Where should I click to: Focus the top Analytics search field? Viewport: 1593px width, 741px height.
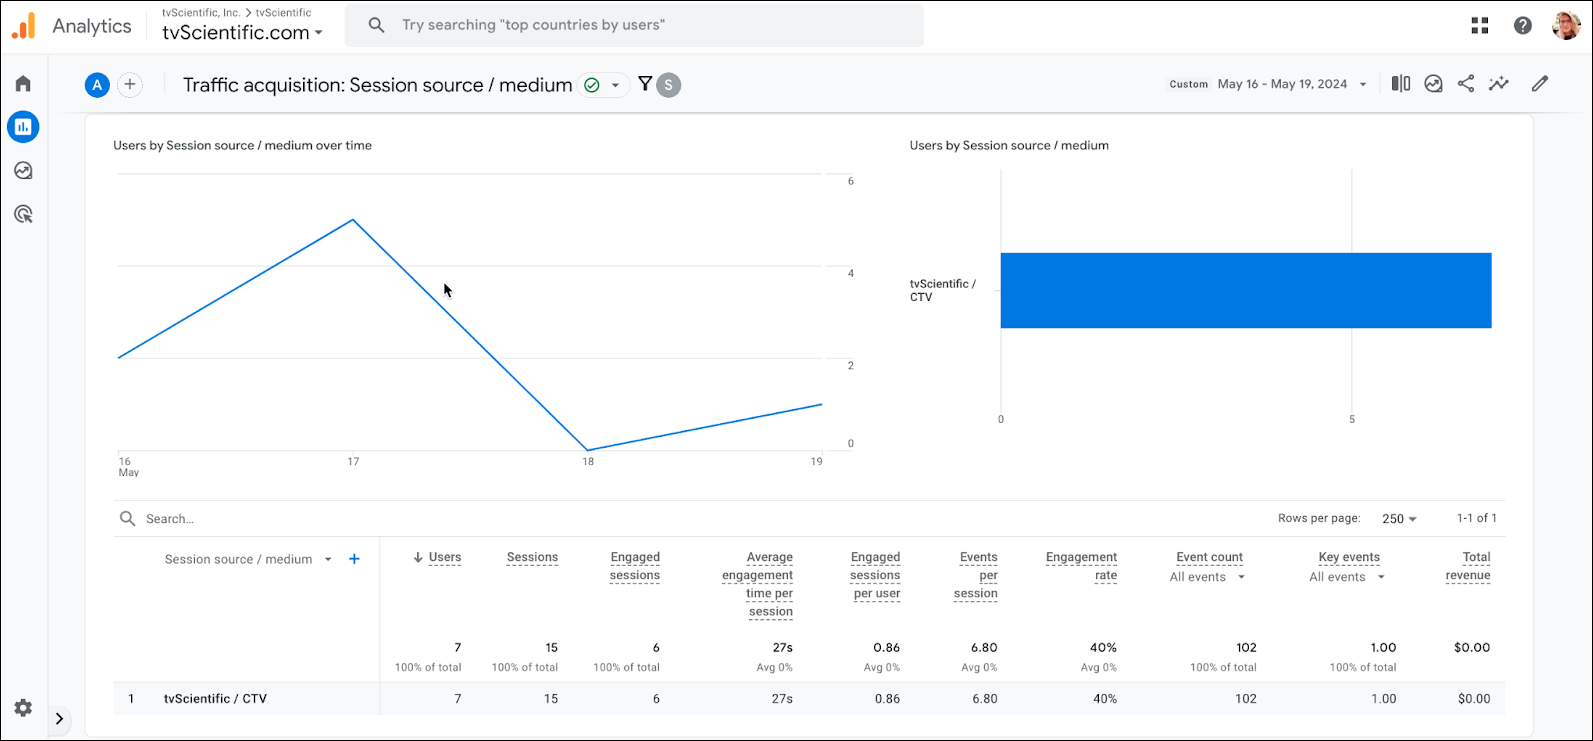tap(634, 25)
